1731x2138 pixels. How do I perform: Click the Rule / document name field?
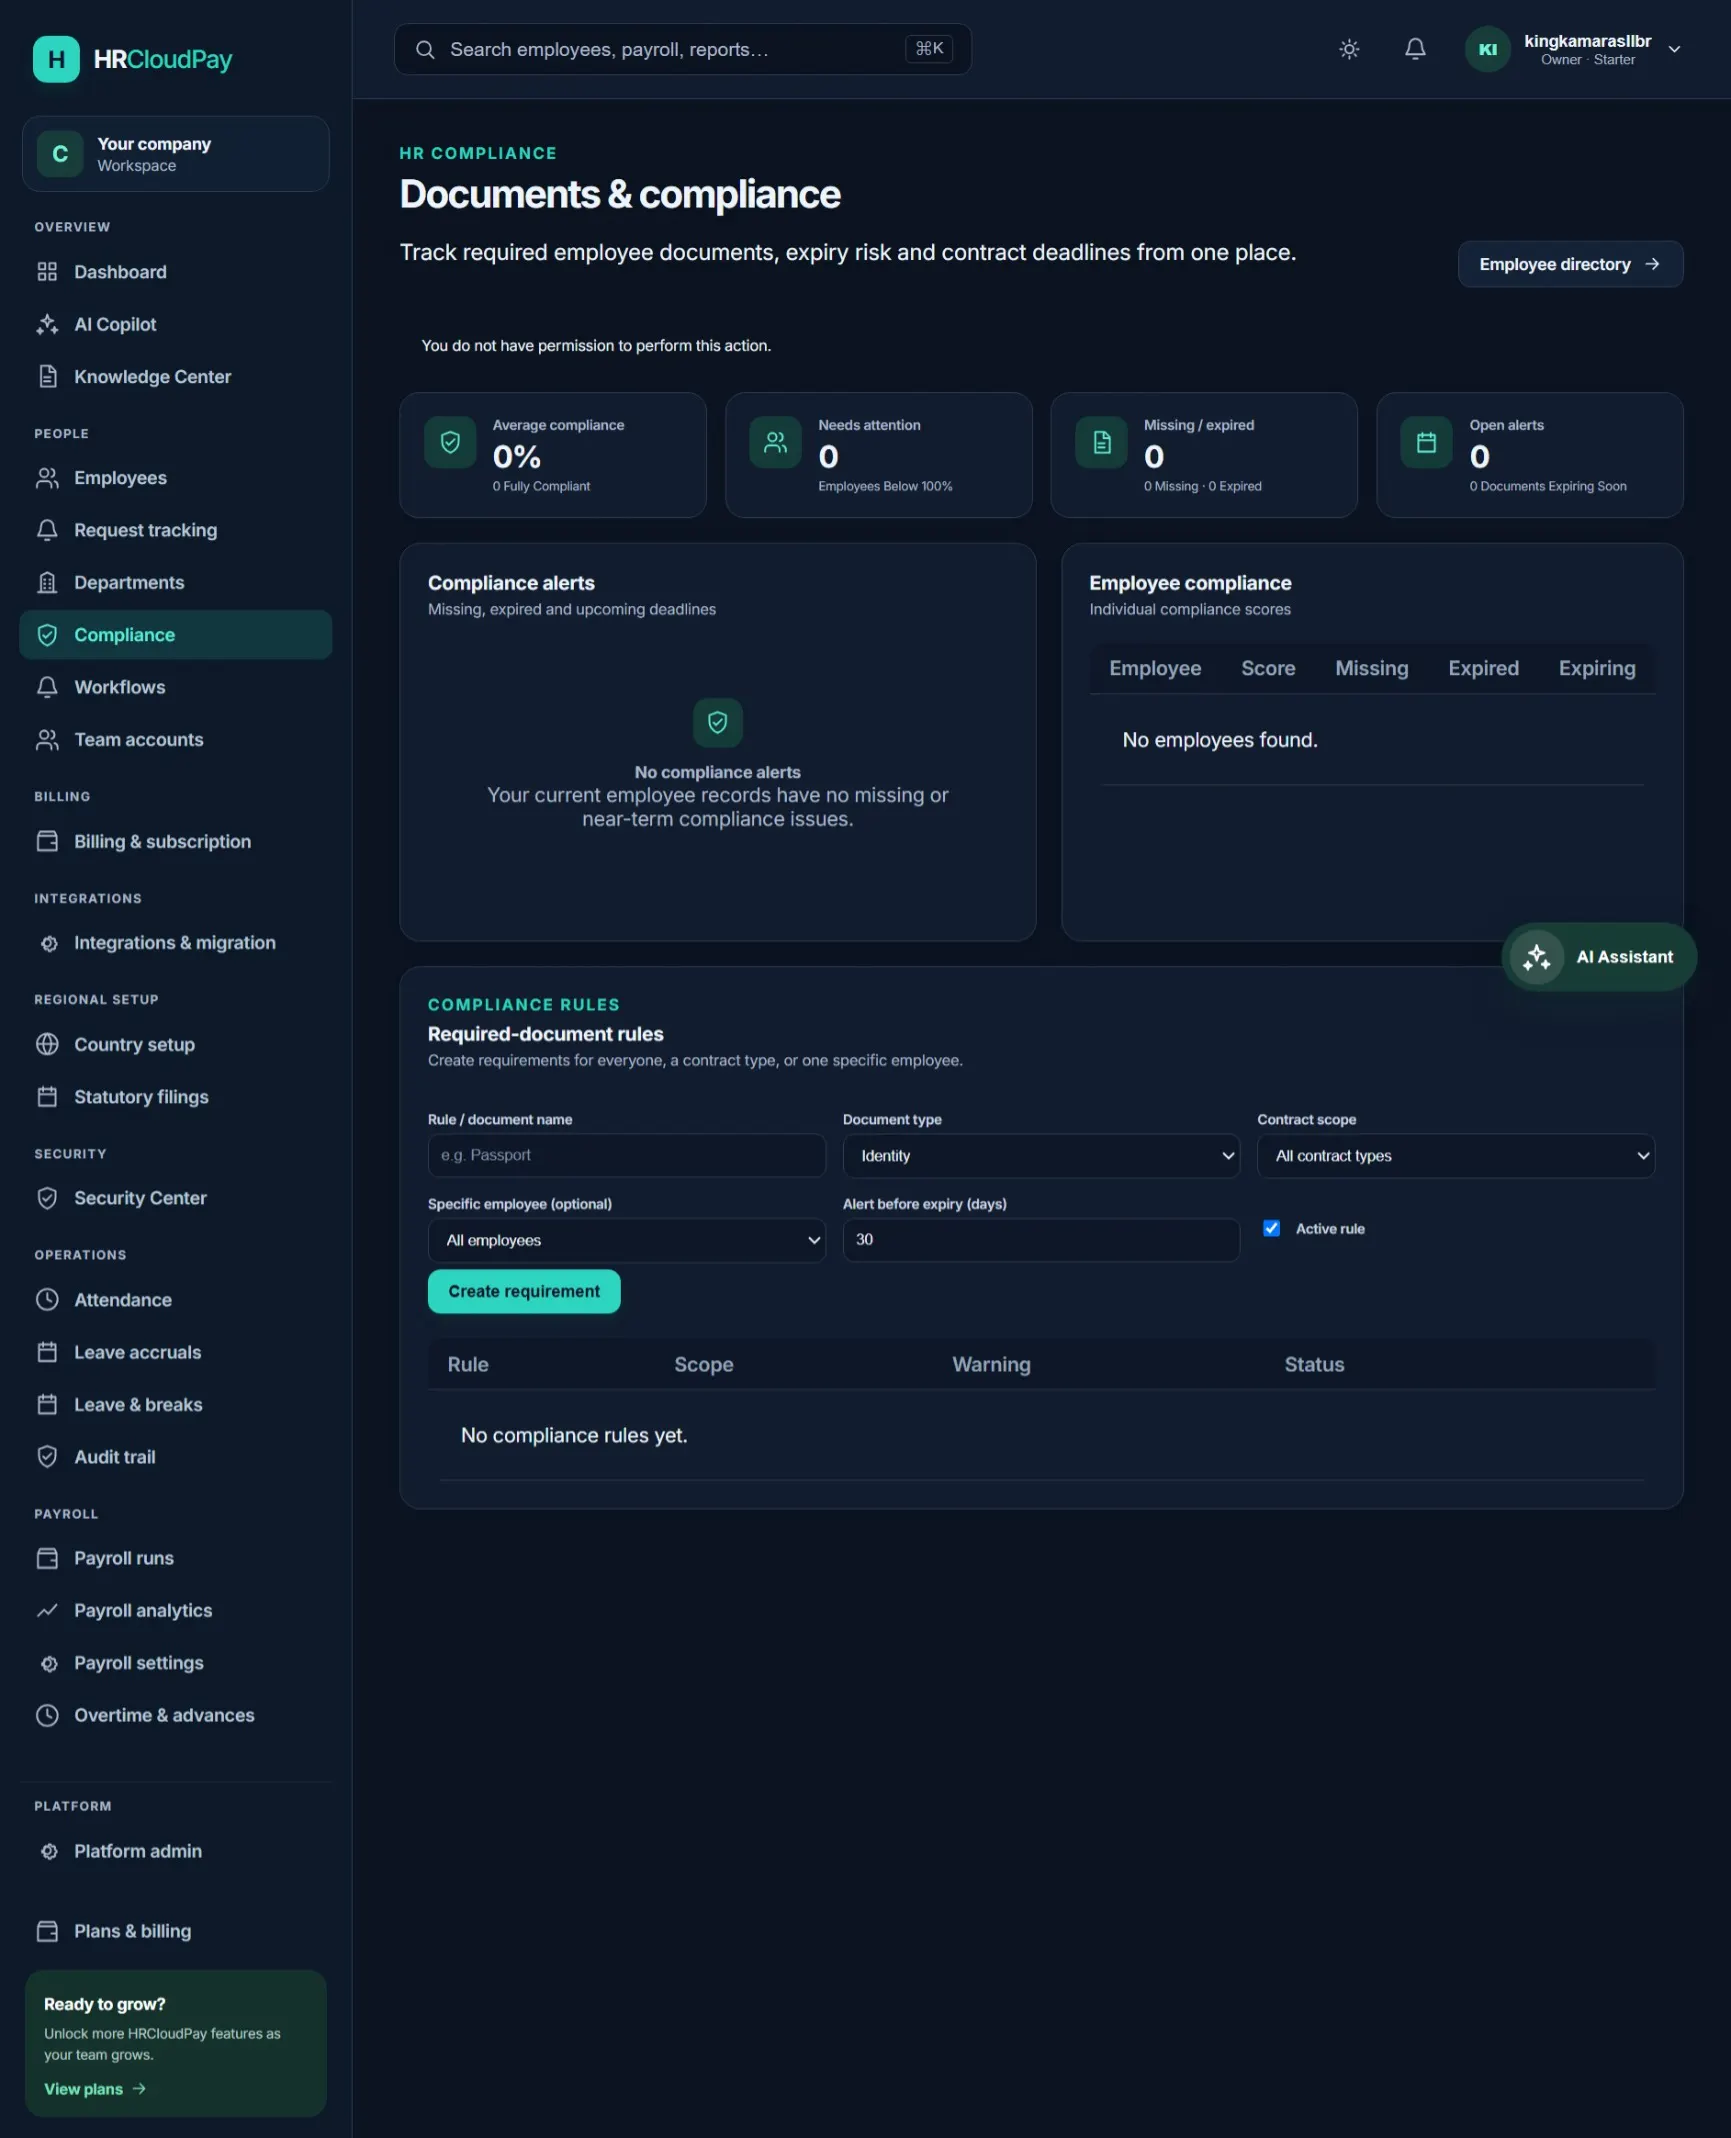[626, 1155]
